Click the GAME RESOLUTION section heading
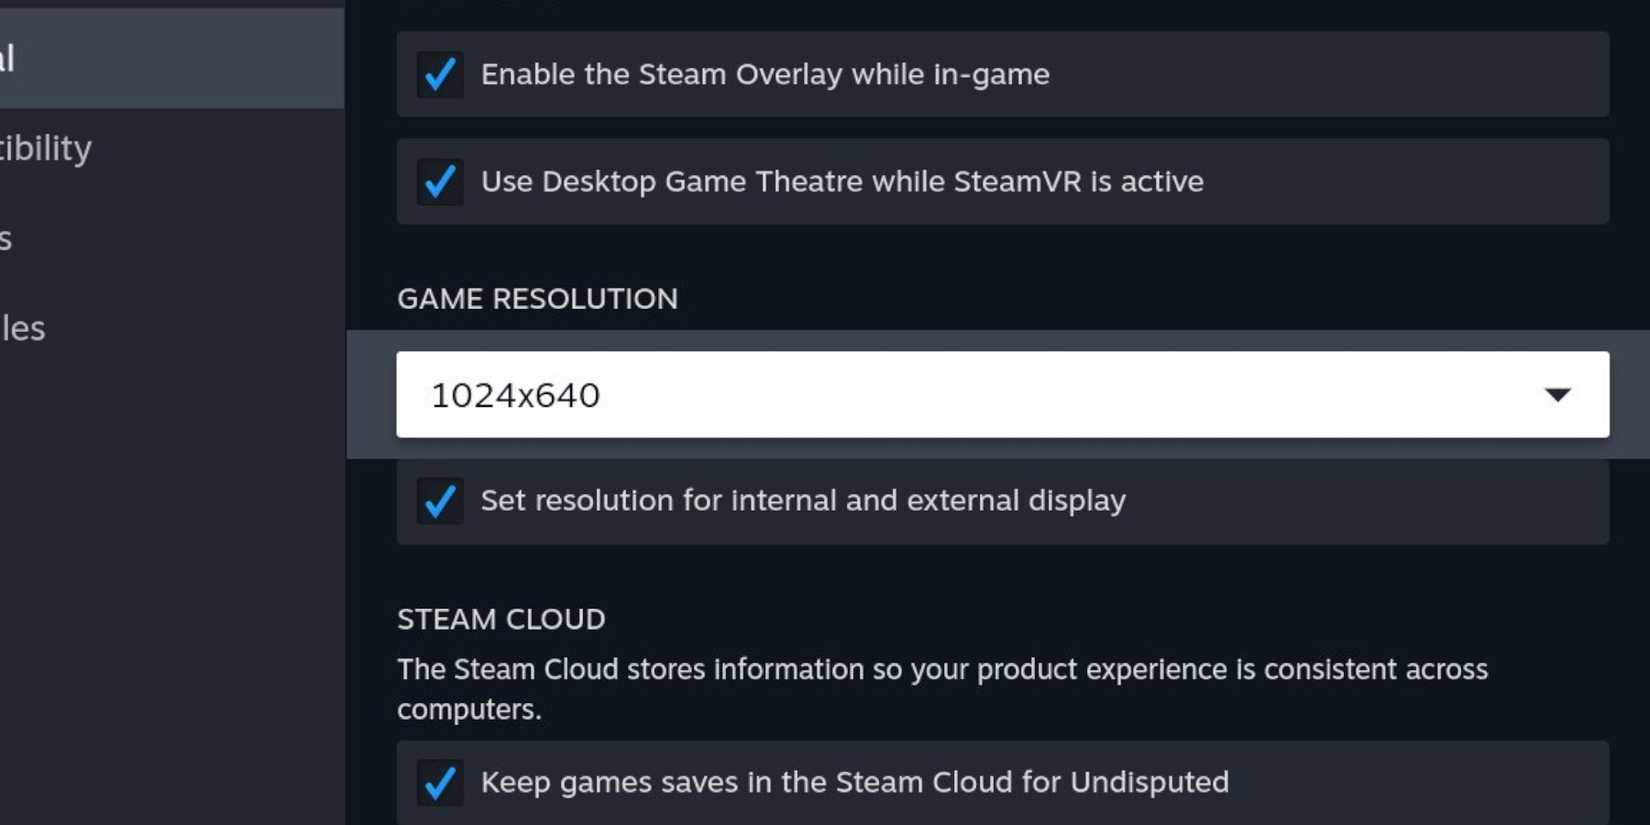Screen dimensions: 1650x825 pyautogui.click(x=537, y=298)
